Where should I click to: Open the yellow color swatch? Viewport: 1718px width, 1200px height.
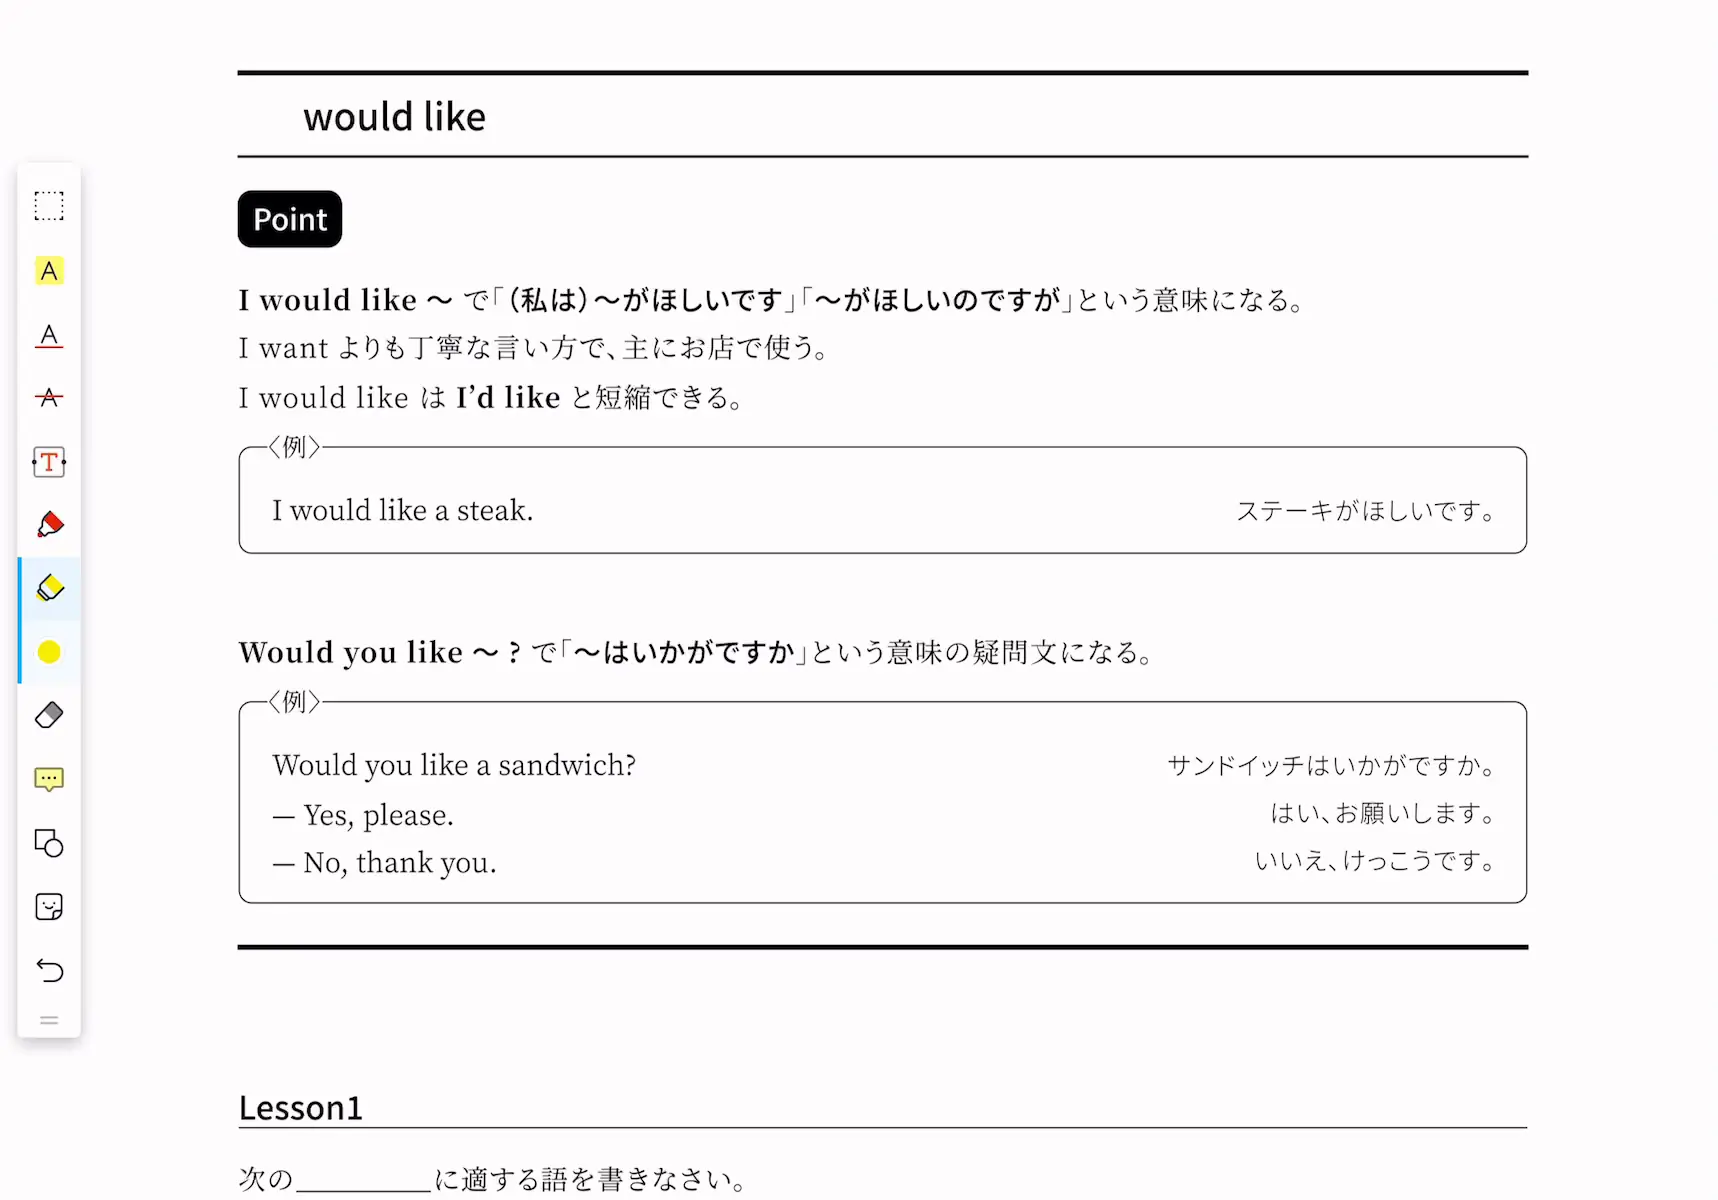49,652
